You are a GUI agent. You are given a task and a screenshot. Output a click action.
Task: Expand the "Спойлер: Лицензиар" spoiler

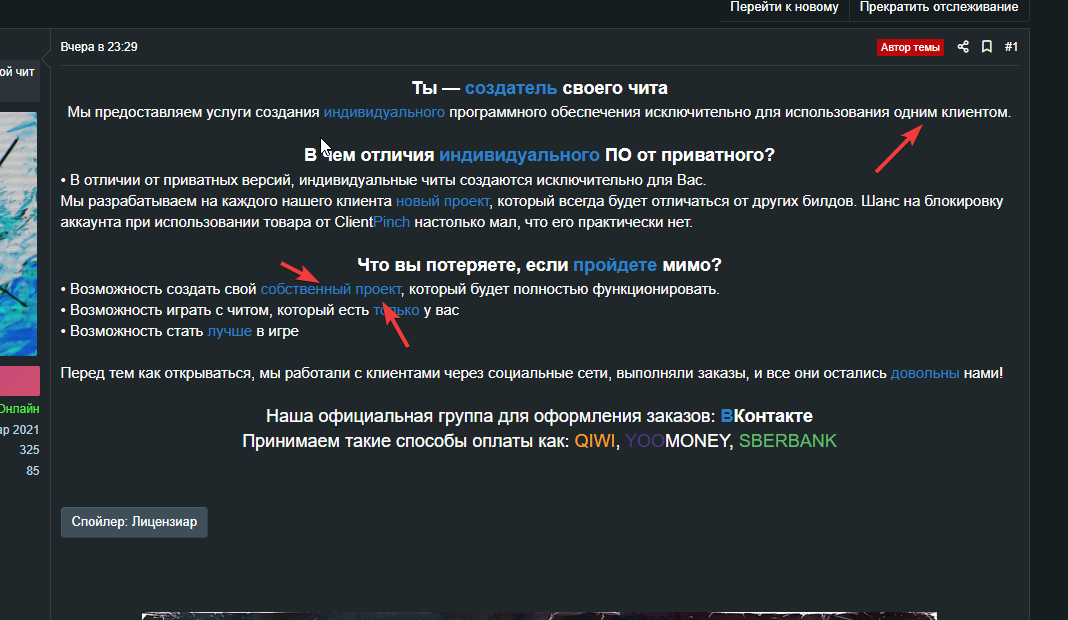pos(133,521)
